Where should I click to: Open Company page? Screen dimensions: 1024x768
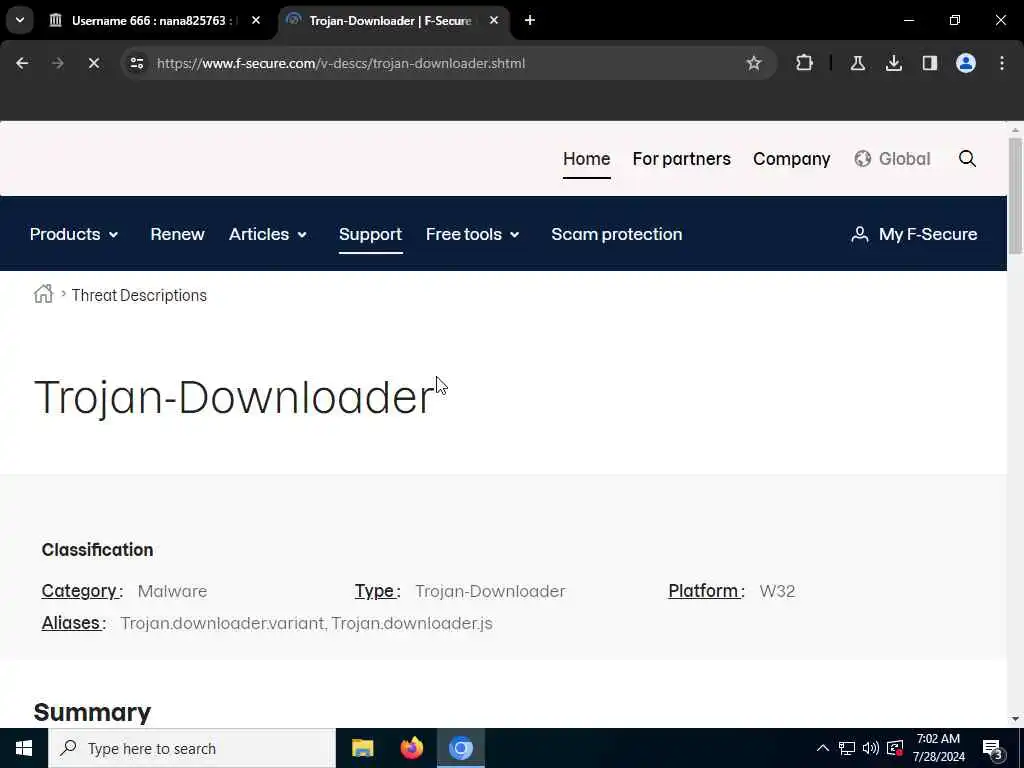792,159
